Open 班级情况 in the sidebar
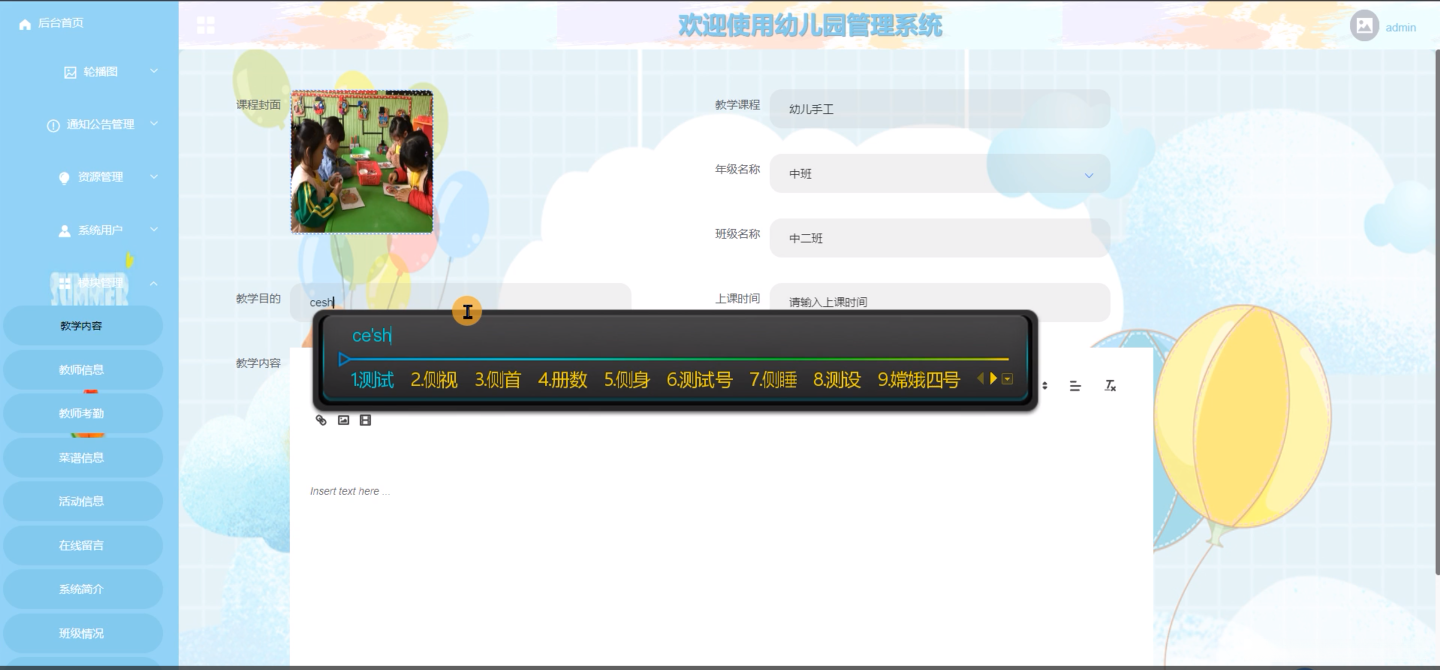Viewport: 1440px width, 670px height. 81,634
